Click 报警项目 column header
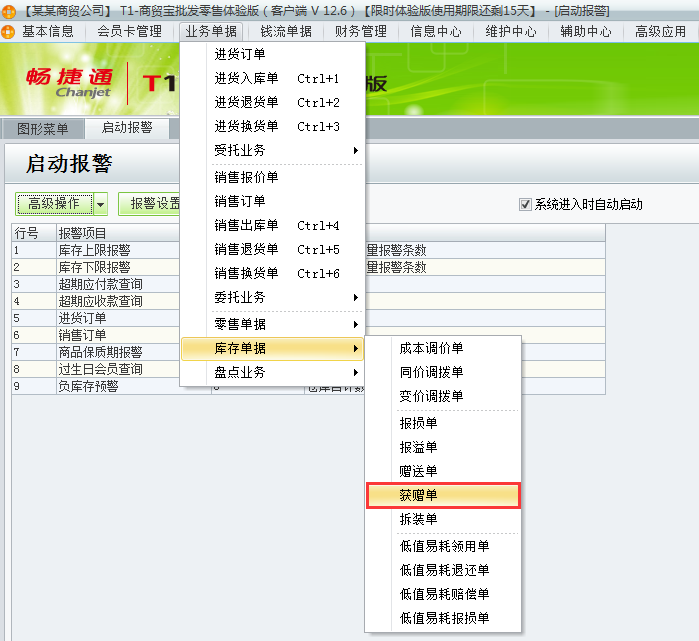 point(118,233)
